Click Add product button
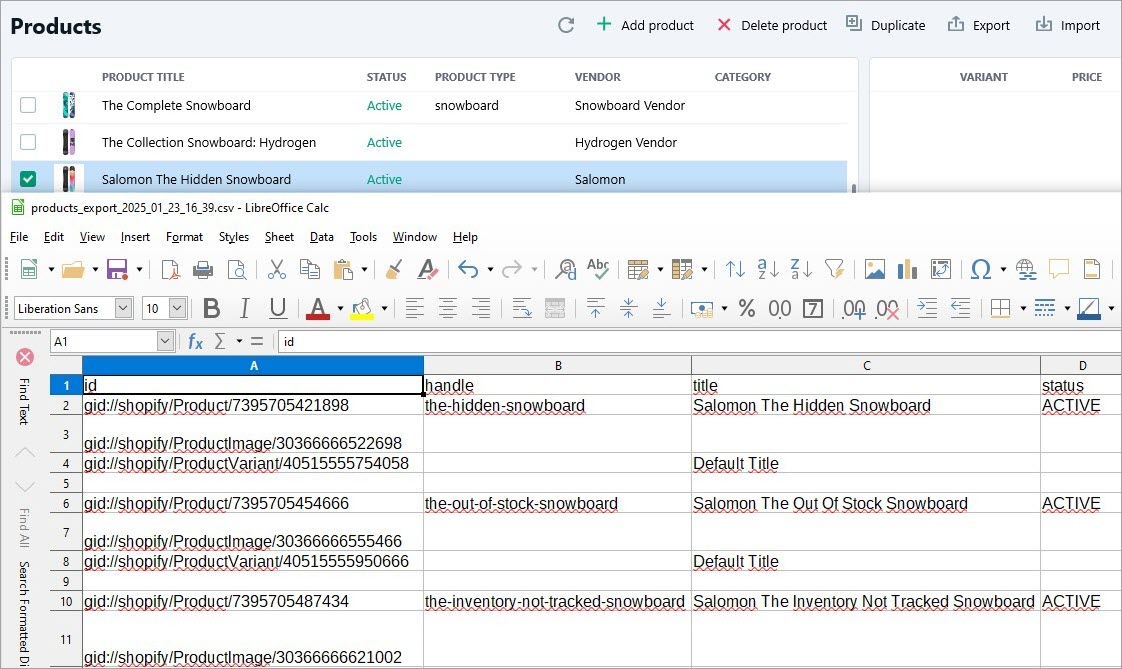Image resolution: width=1122 pixels, height=669 pixels. [645, 25]
